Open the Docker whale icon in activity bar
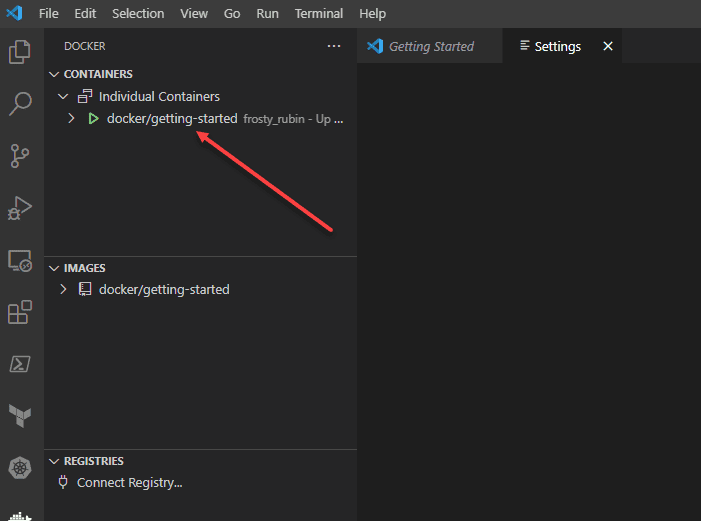The image size is (701, 521). click(20, 516)
